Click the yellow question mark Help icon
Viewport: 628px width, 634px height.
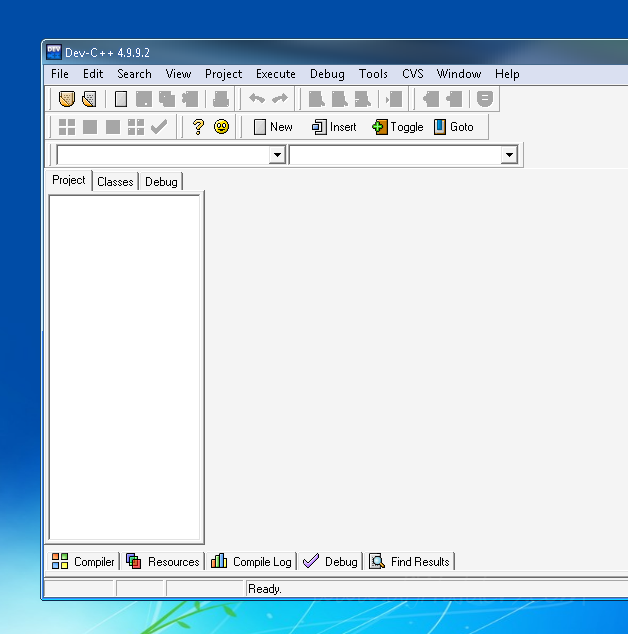198,127
